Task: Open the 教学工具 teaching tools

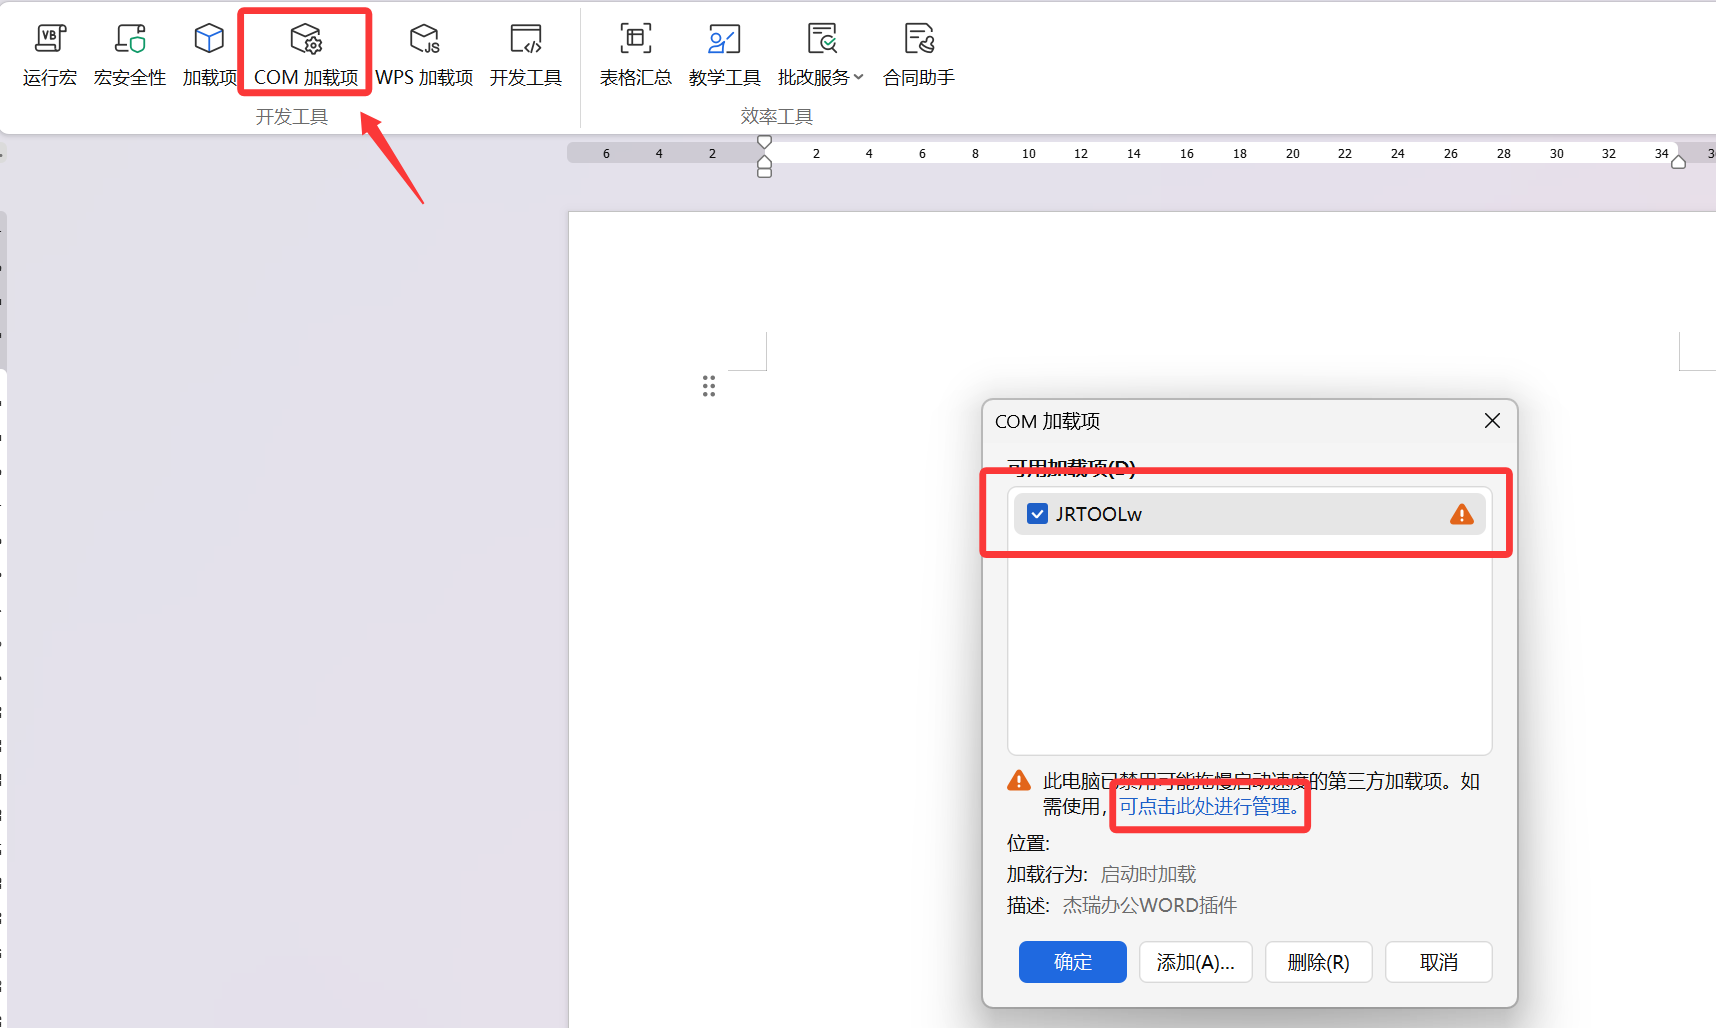Action: pos(725,56)
